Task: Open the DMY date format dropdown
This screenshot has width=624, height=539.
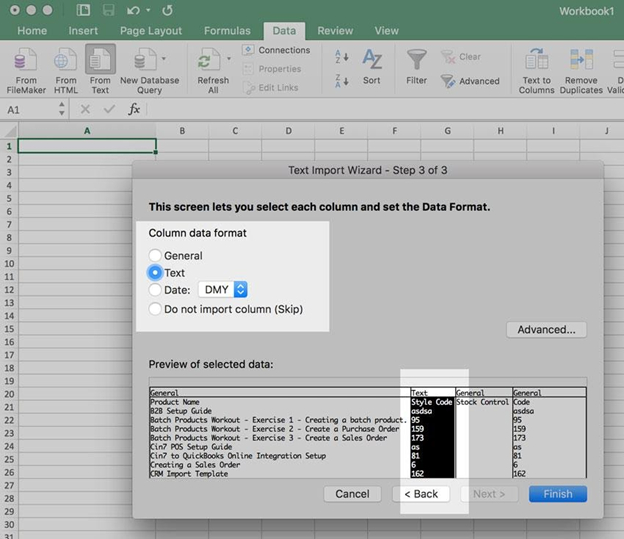Action: (223, 290)
